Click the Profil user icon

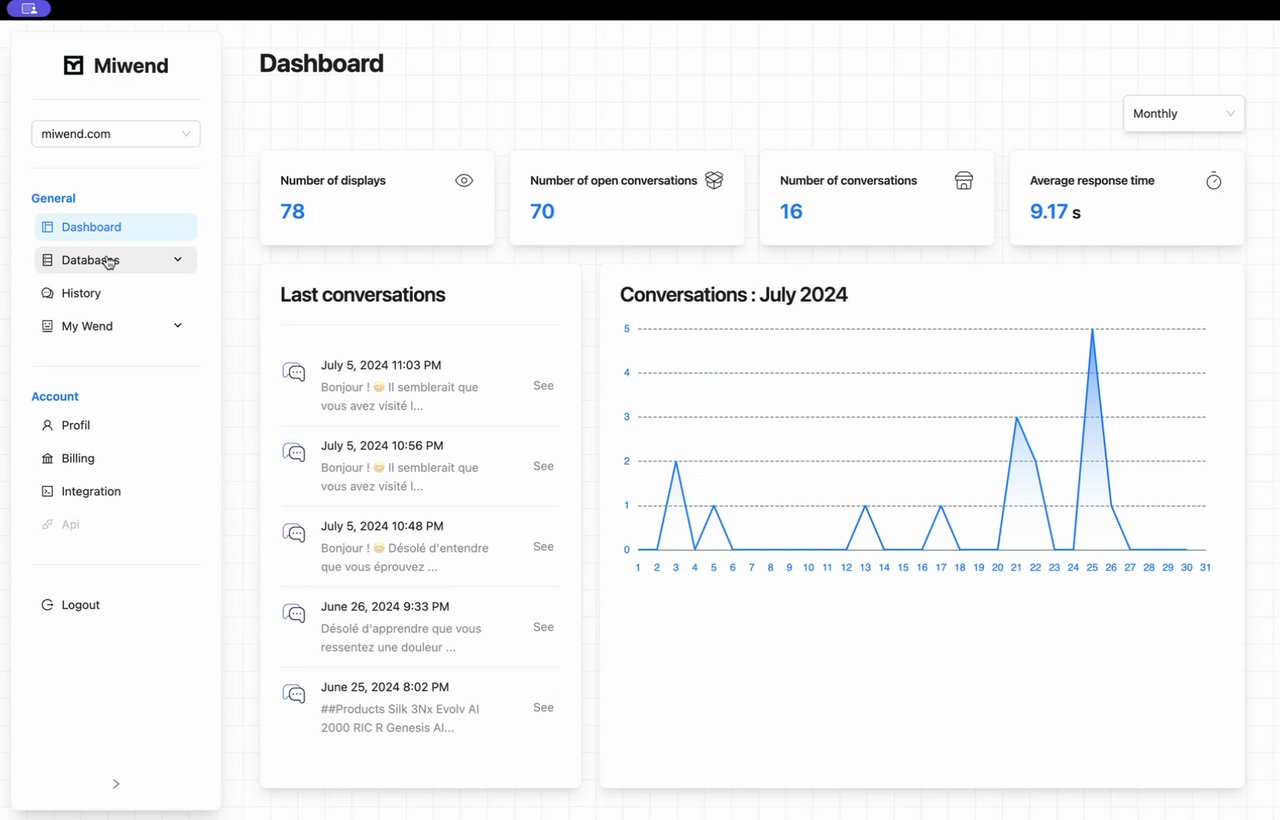tap(47, 425)
